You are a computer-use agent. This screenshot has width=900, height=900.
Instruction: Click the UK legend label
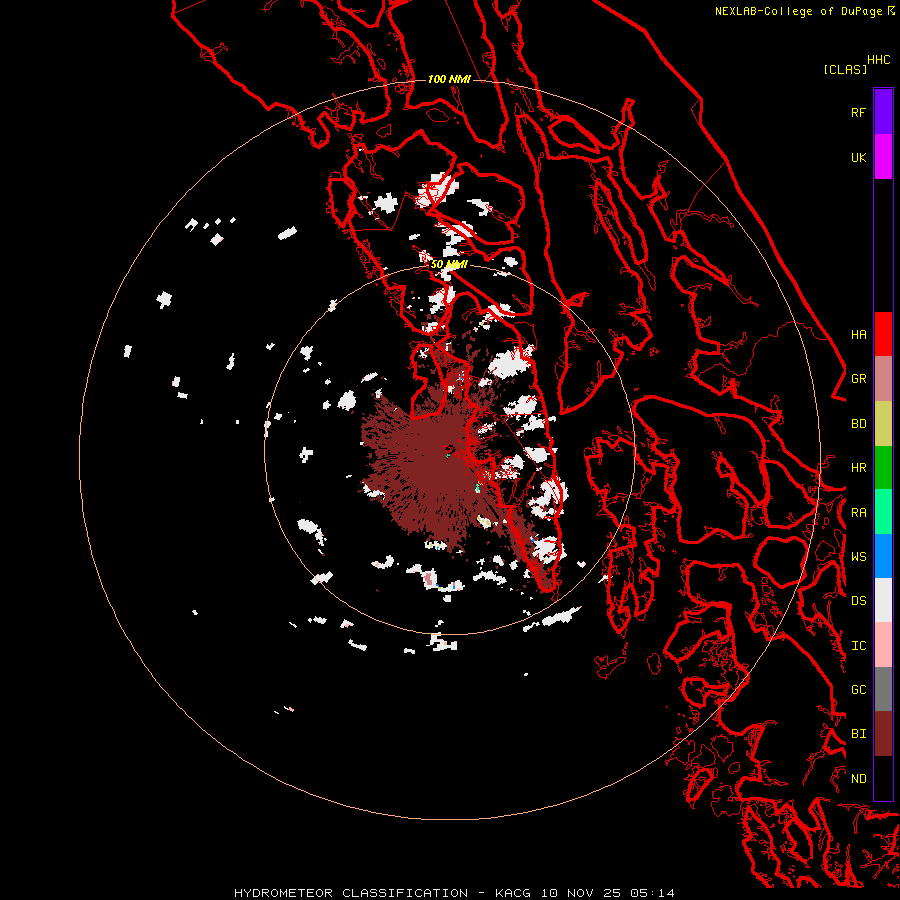point(858,157)
